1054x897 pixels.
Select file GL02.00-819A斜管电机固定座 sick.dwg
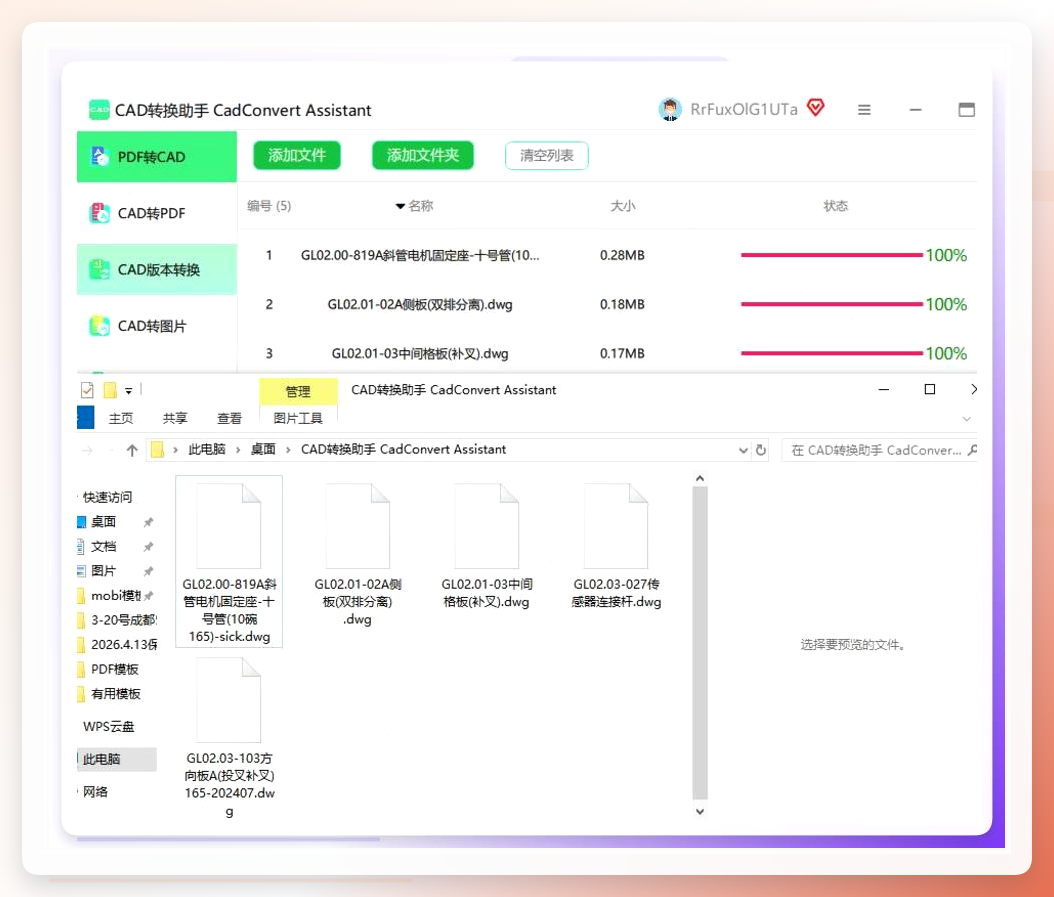tap(229, 561)
